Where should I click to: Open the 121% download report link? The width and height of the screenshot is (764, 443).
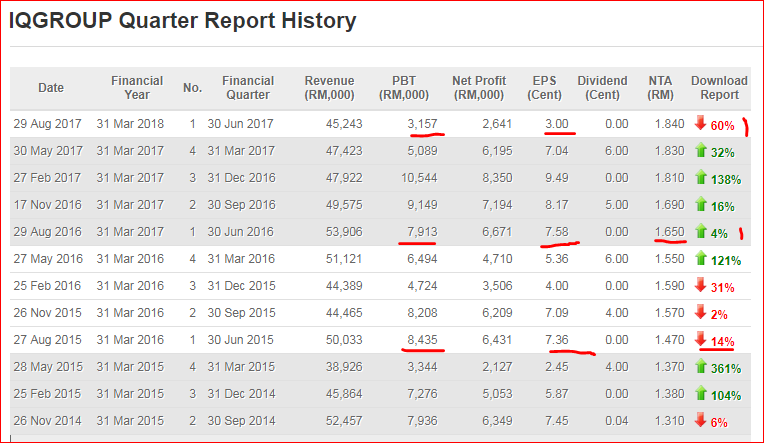click(726, 261)
